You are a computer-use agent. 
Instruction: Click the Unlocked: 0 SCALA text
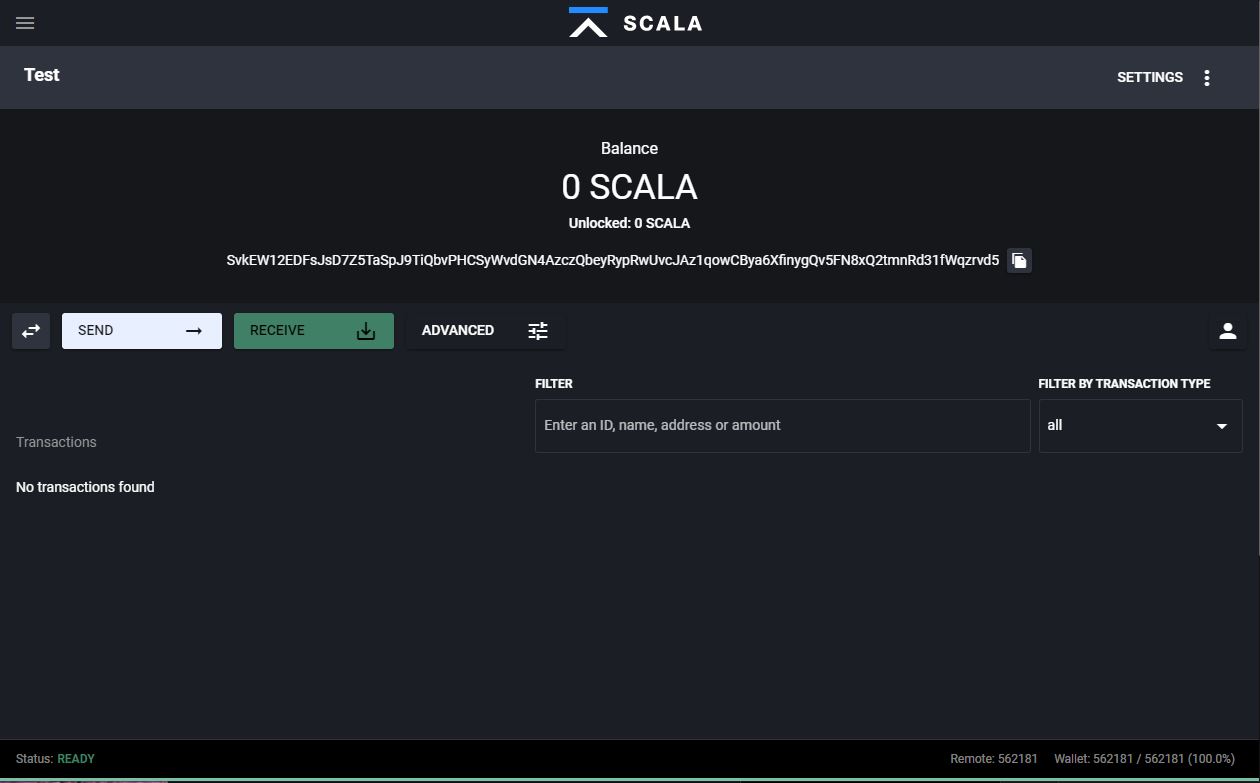[629, 223]
